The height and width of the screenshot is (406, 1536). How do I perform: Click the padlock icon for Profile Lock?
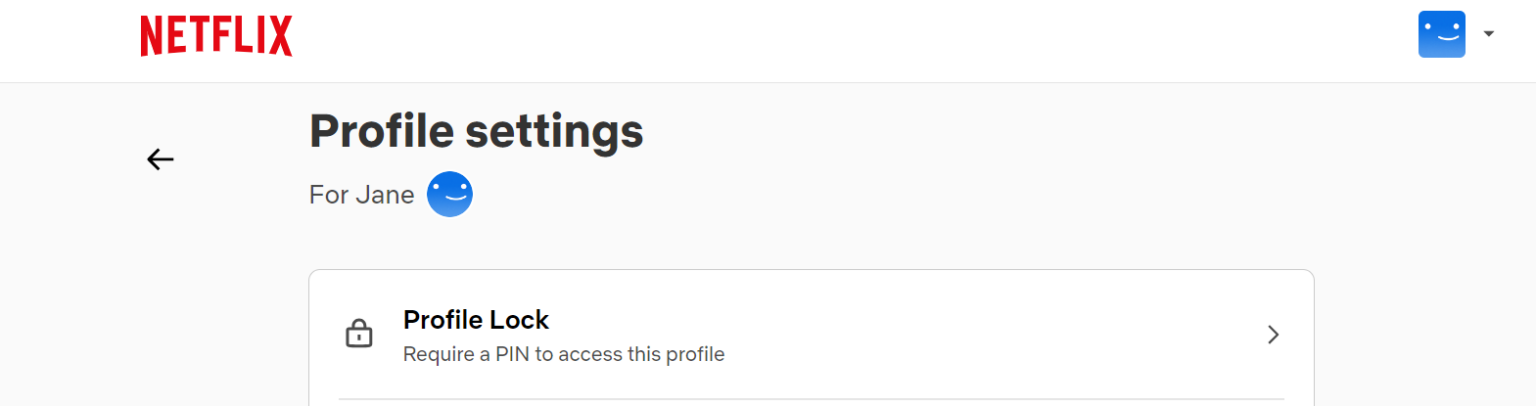tap(358, 334)
